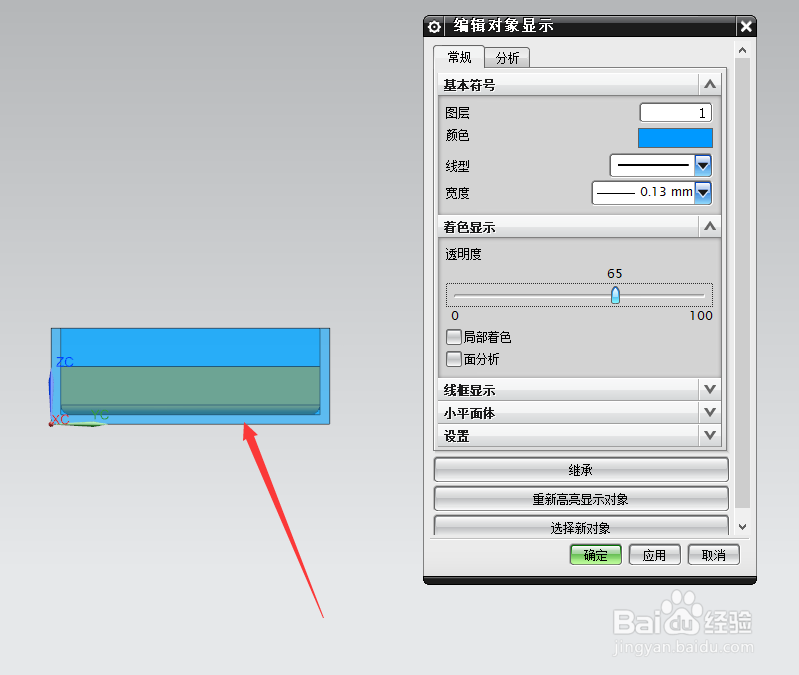Click the 图层 layer number field
799x675 pixels.
[x=676, y=113]
